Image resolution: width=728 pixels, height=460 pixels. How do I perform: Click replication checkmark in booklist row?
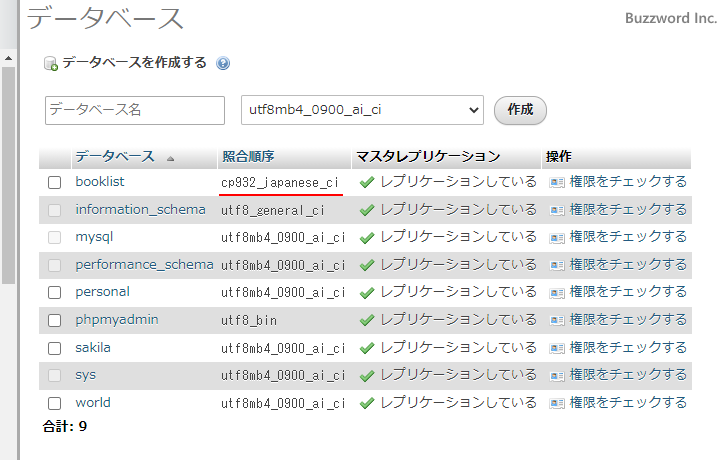pos(367,182)
